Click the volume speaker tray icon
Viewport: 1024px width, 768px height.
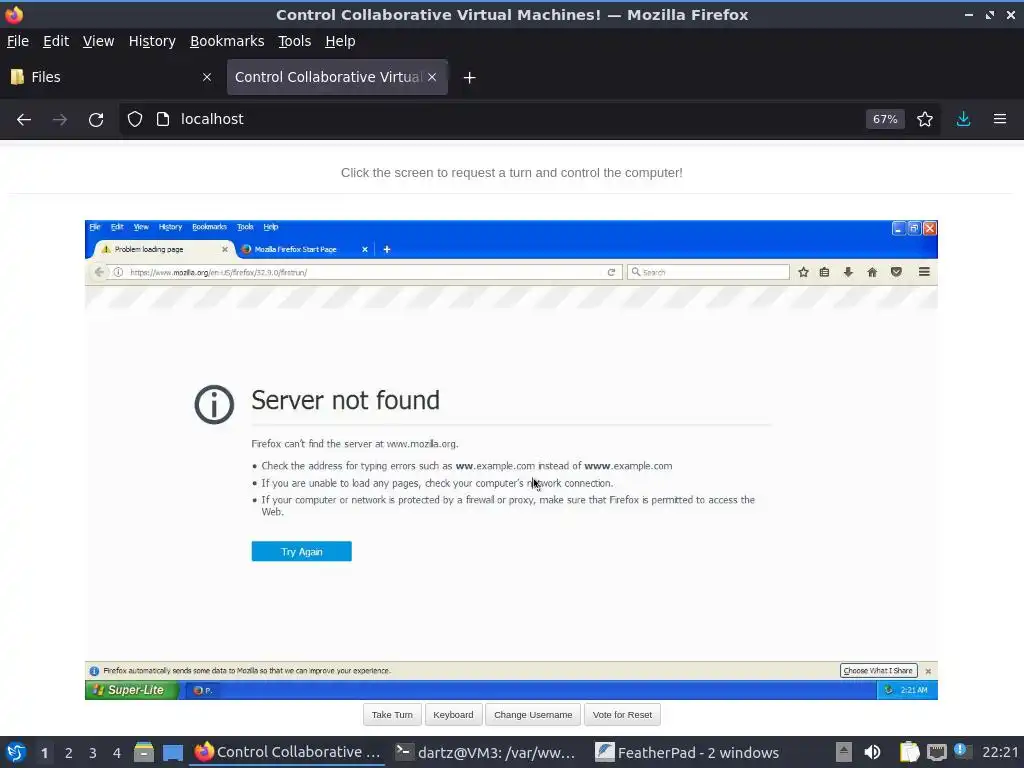tap(872, 753)
